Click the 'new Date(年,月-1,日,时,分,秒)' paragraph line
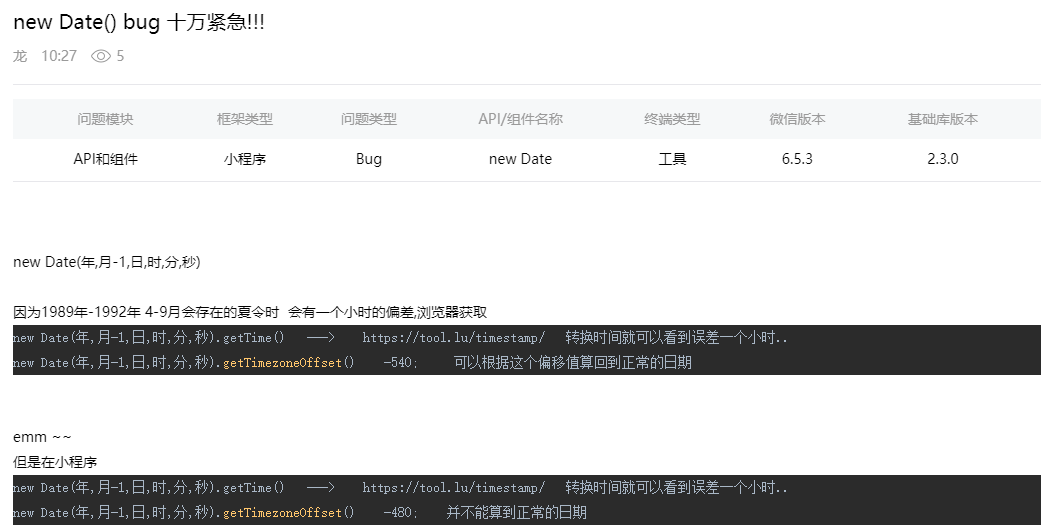 106,262
